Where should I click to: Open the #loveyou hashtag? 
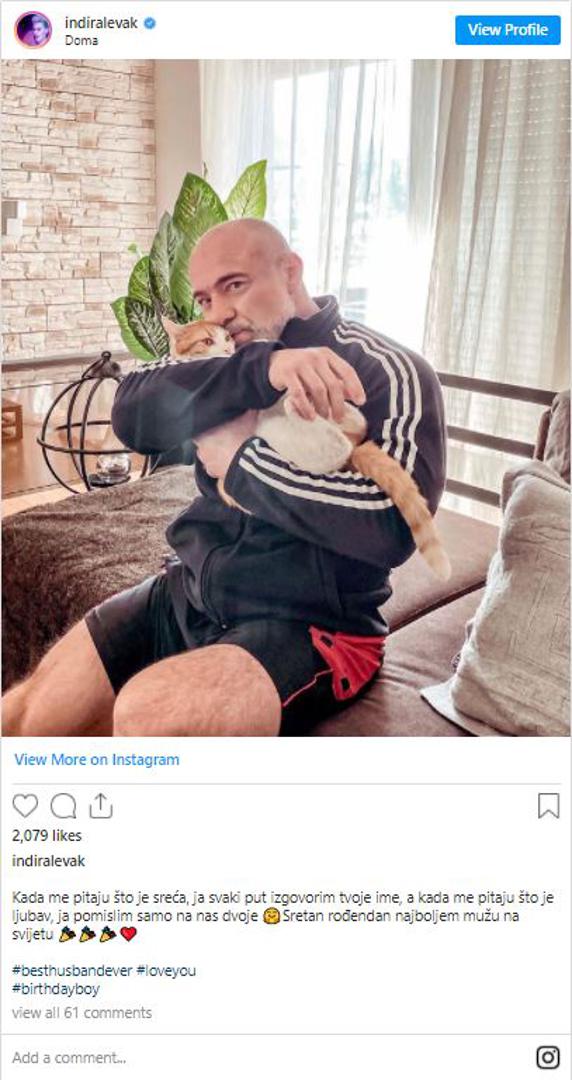coord(166,970)
